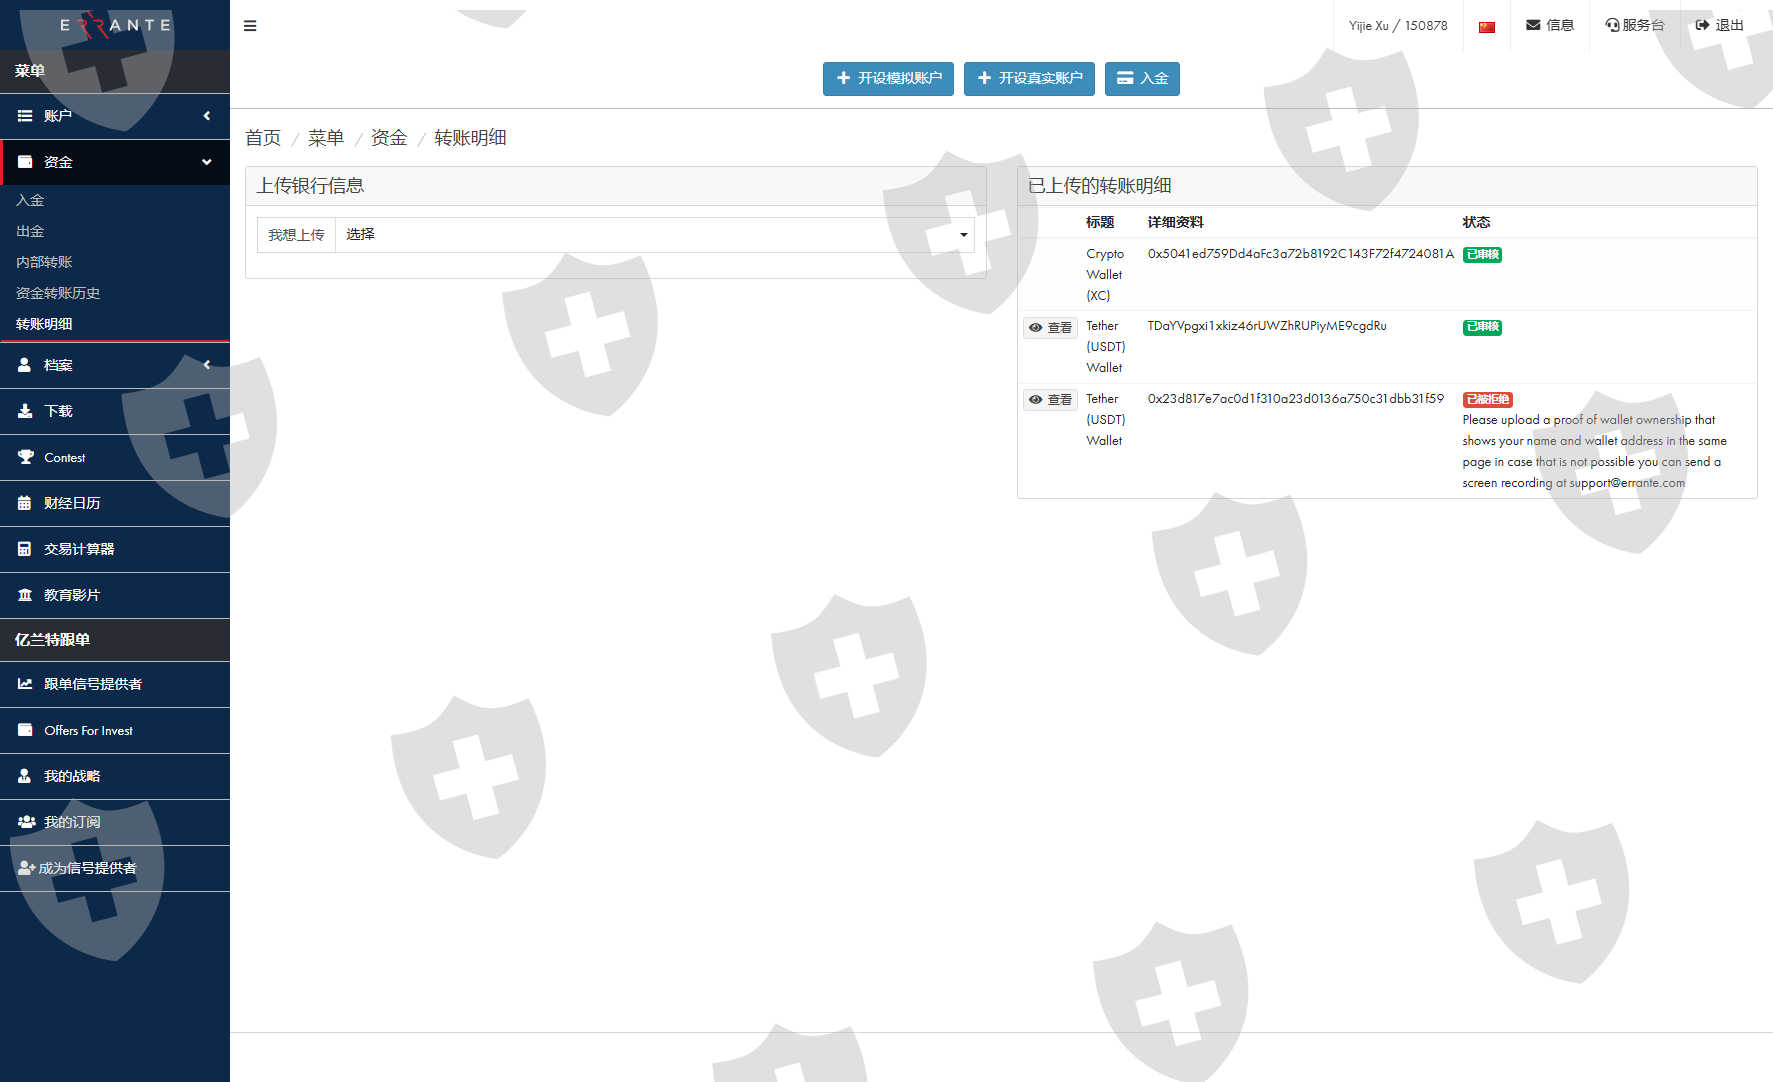Open 入金 in the sidebar submenu
Screen dimensions: 1773x1082
coord(30,200)
